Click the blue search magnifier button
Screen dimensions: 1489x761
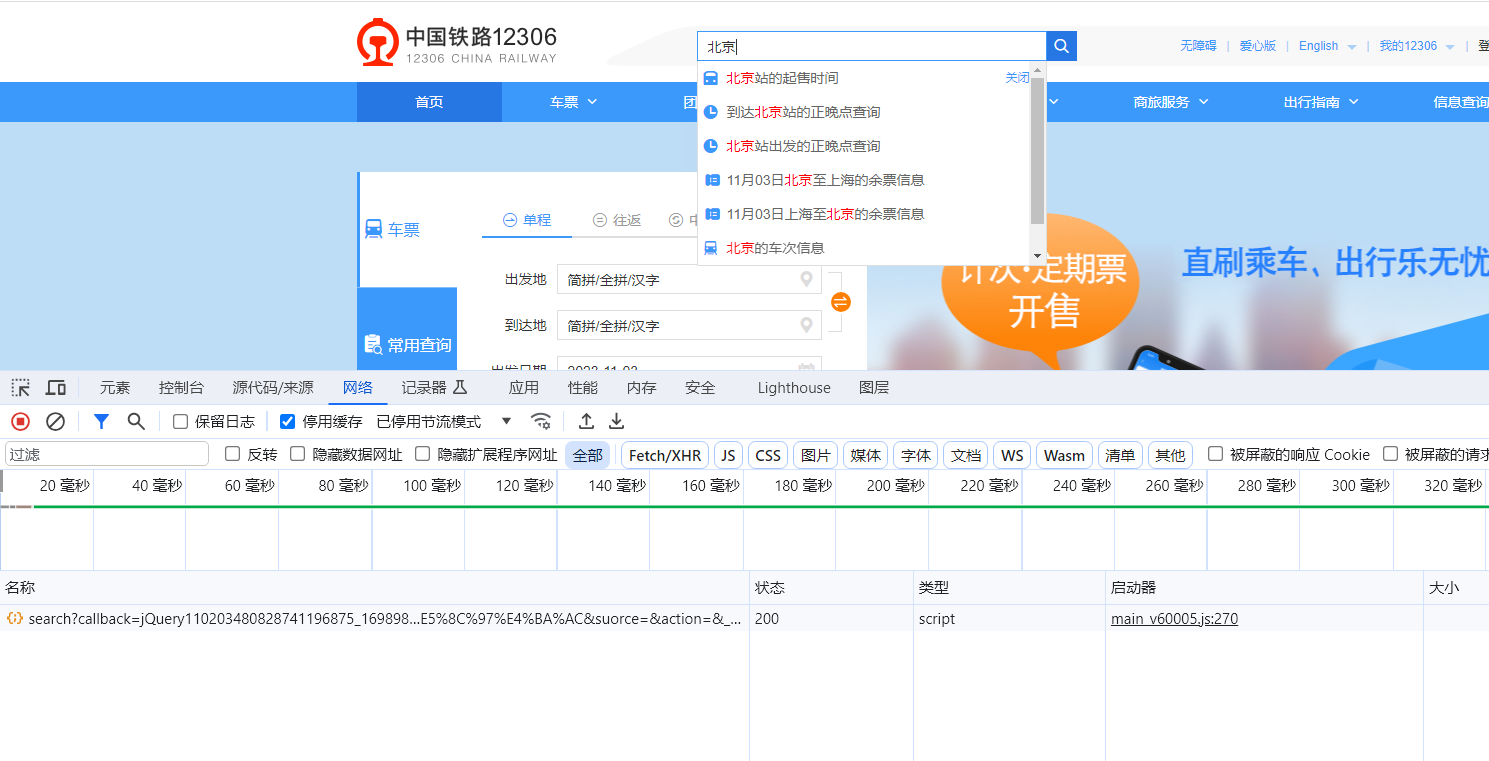tap(1061, 46)
